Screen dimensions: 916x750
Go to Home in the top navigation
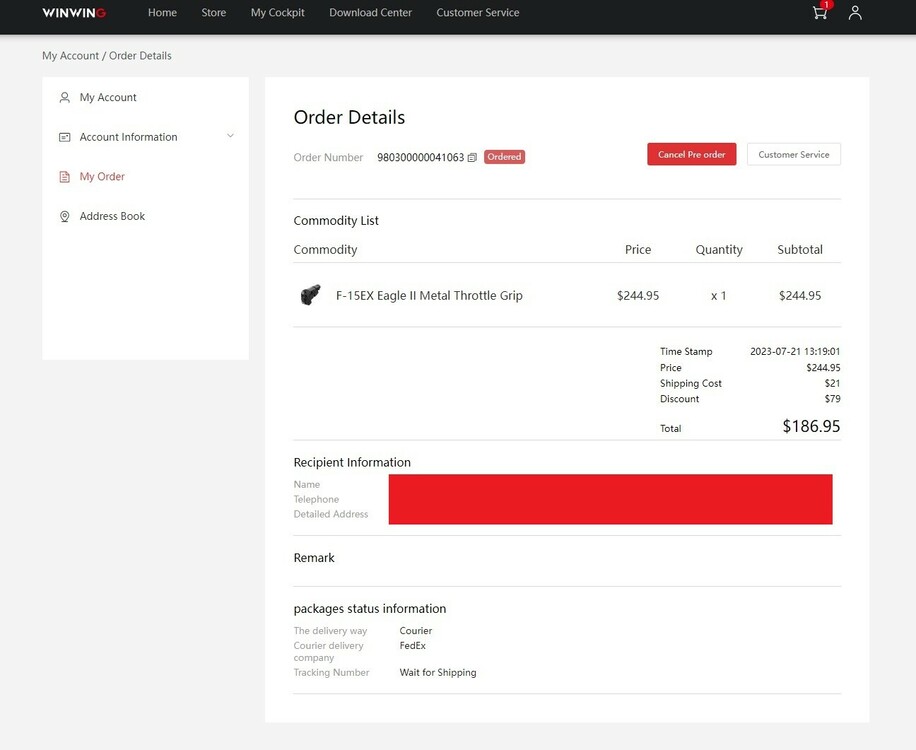[162, 12]
